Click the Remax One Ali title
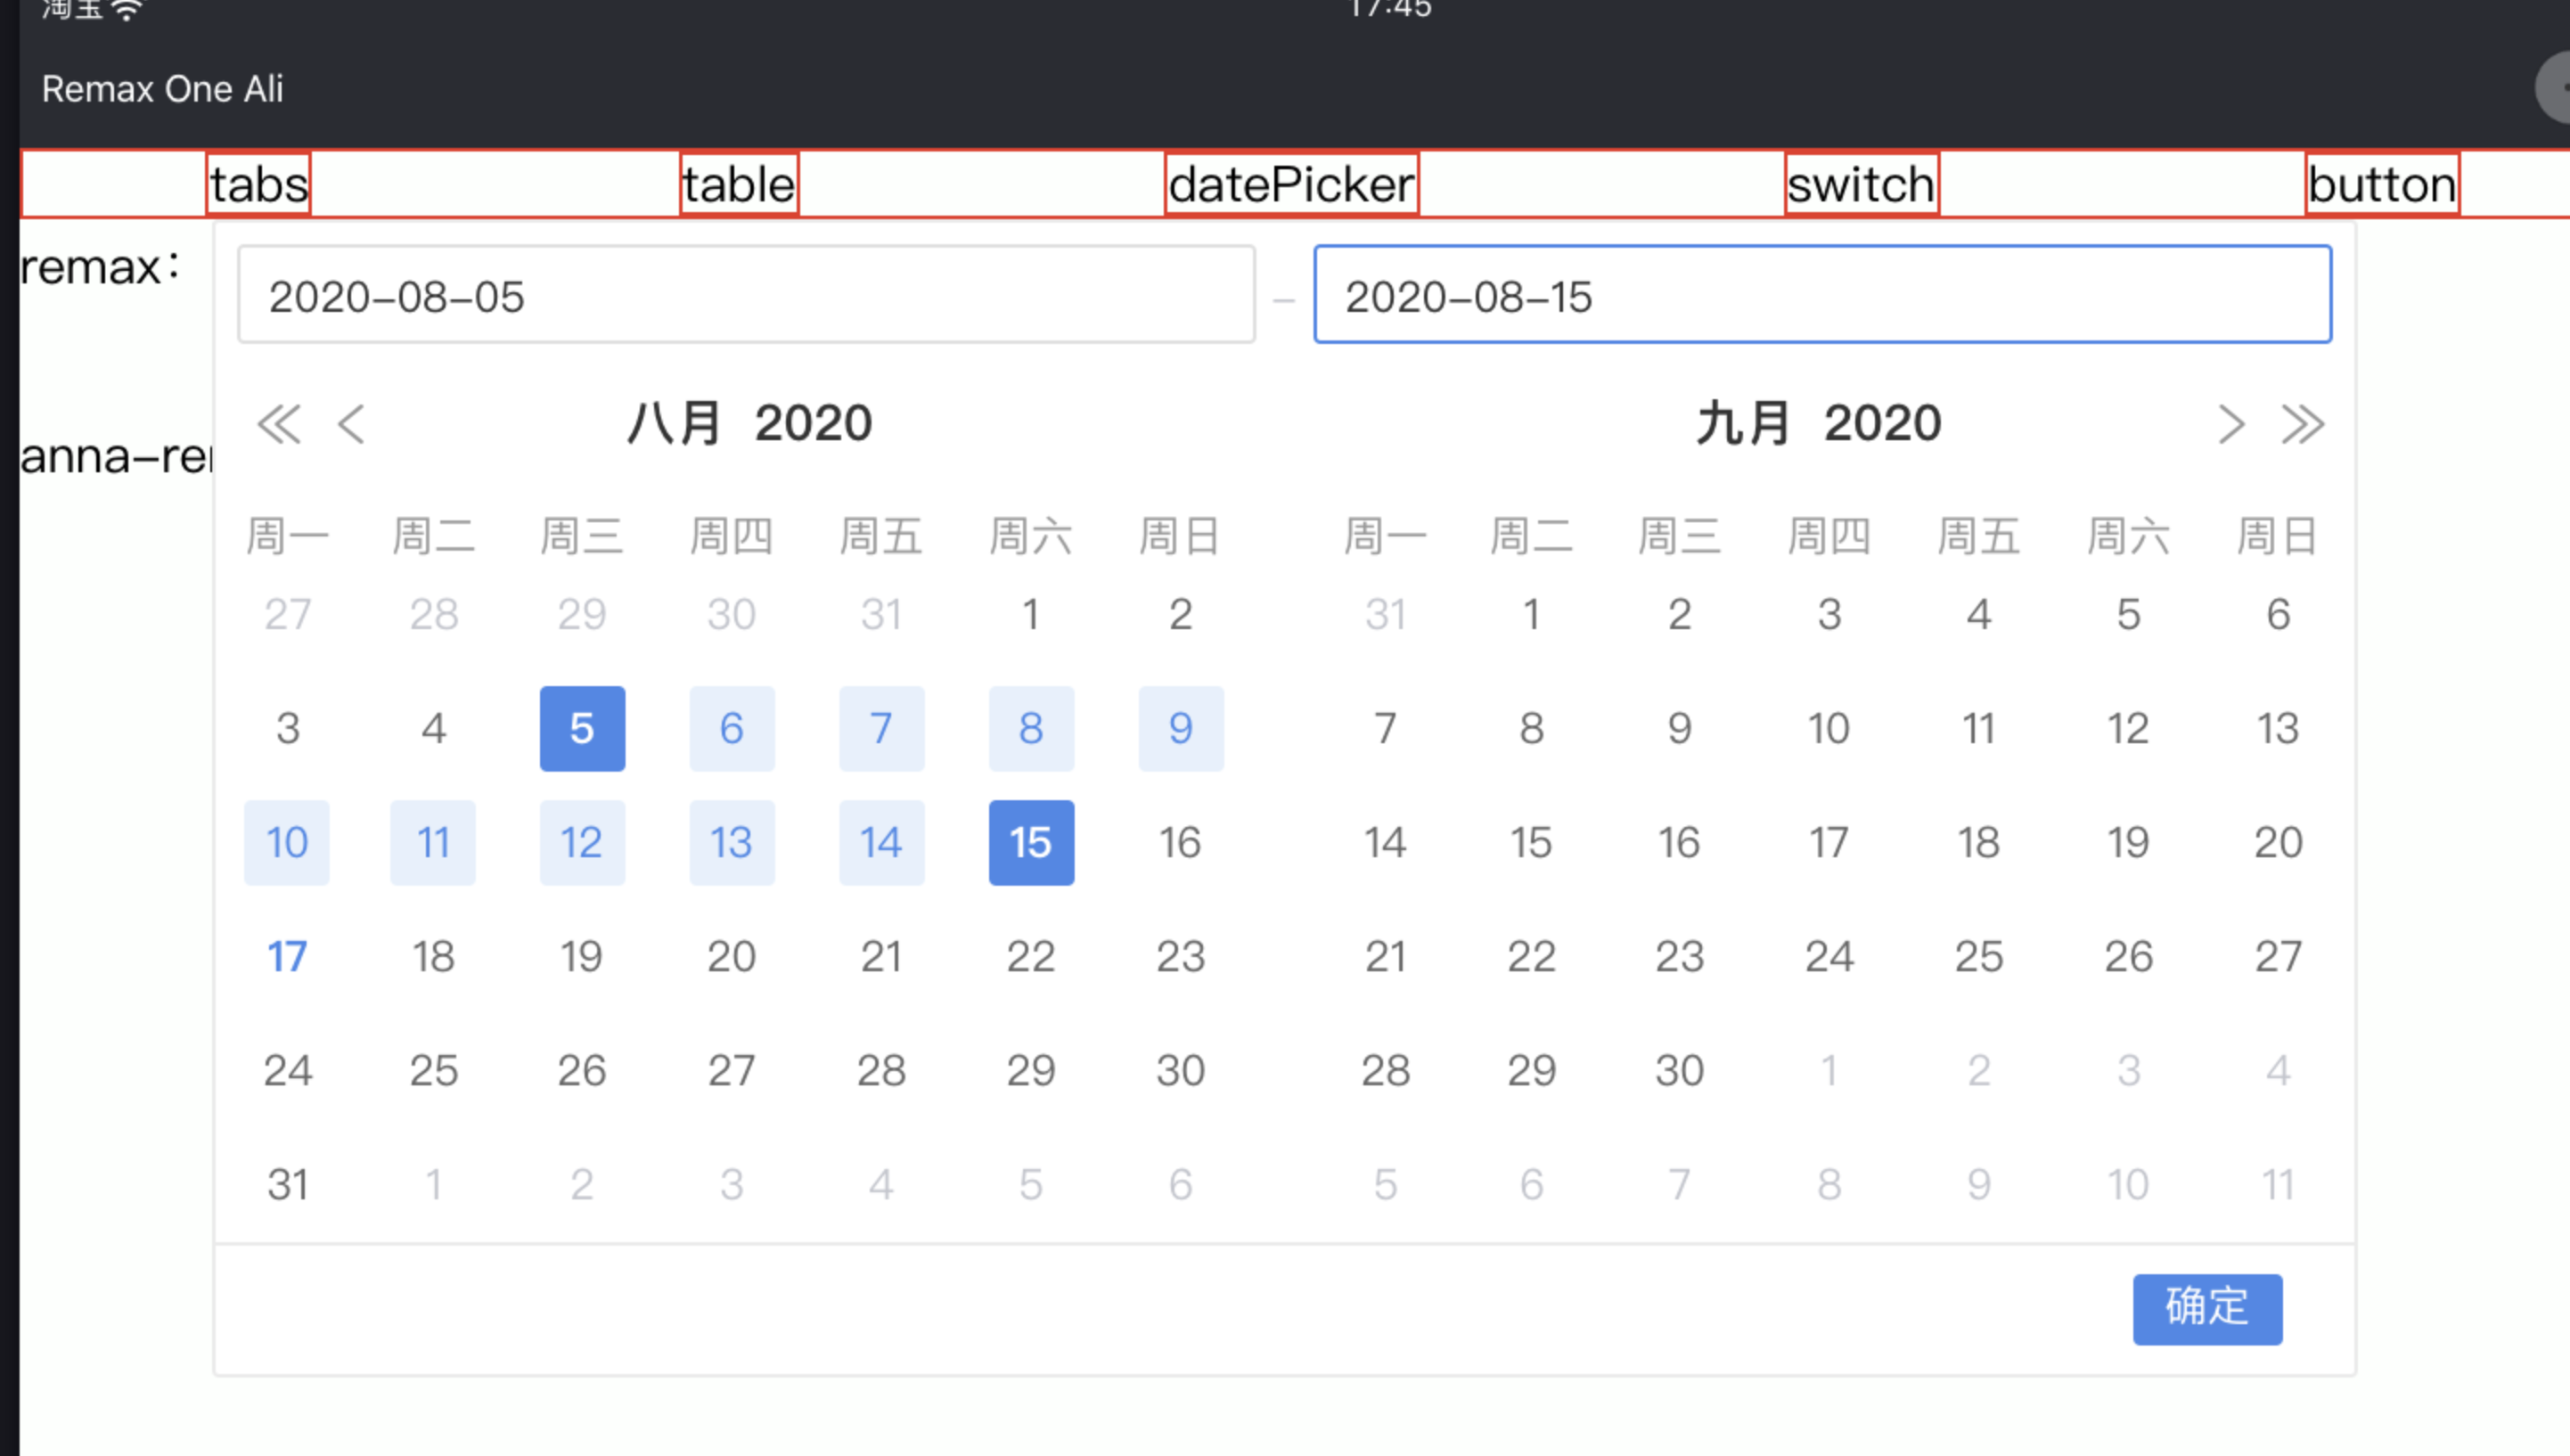2570x1456 pixels. tap(163, 89)
